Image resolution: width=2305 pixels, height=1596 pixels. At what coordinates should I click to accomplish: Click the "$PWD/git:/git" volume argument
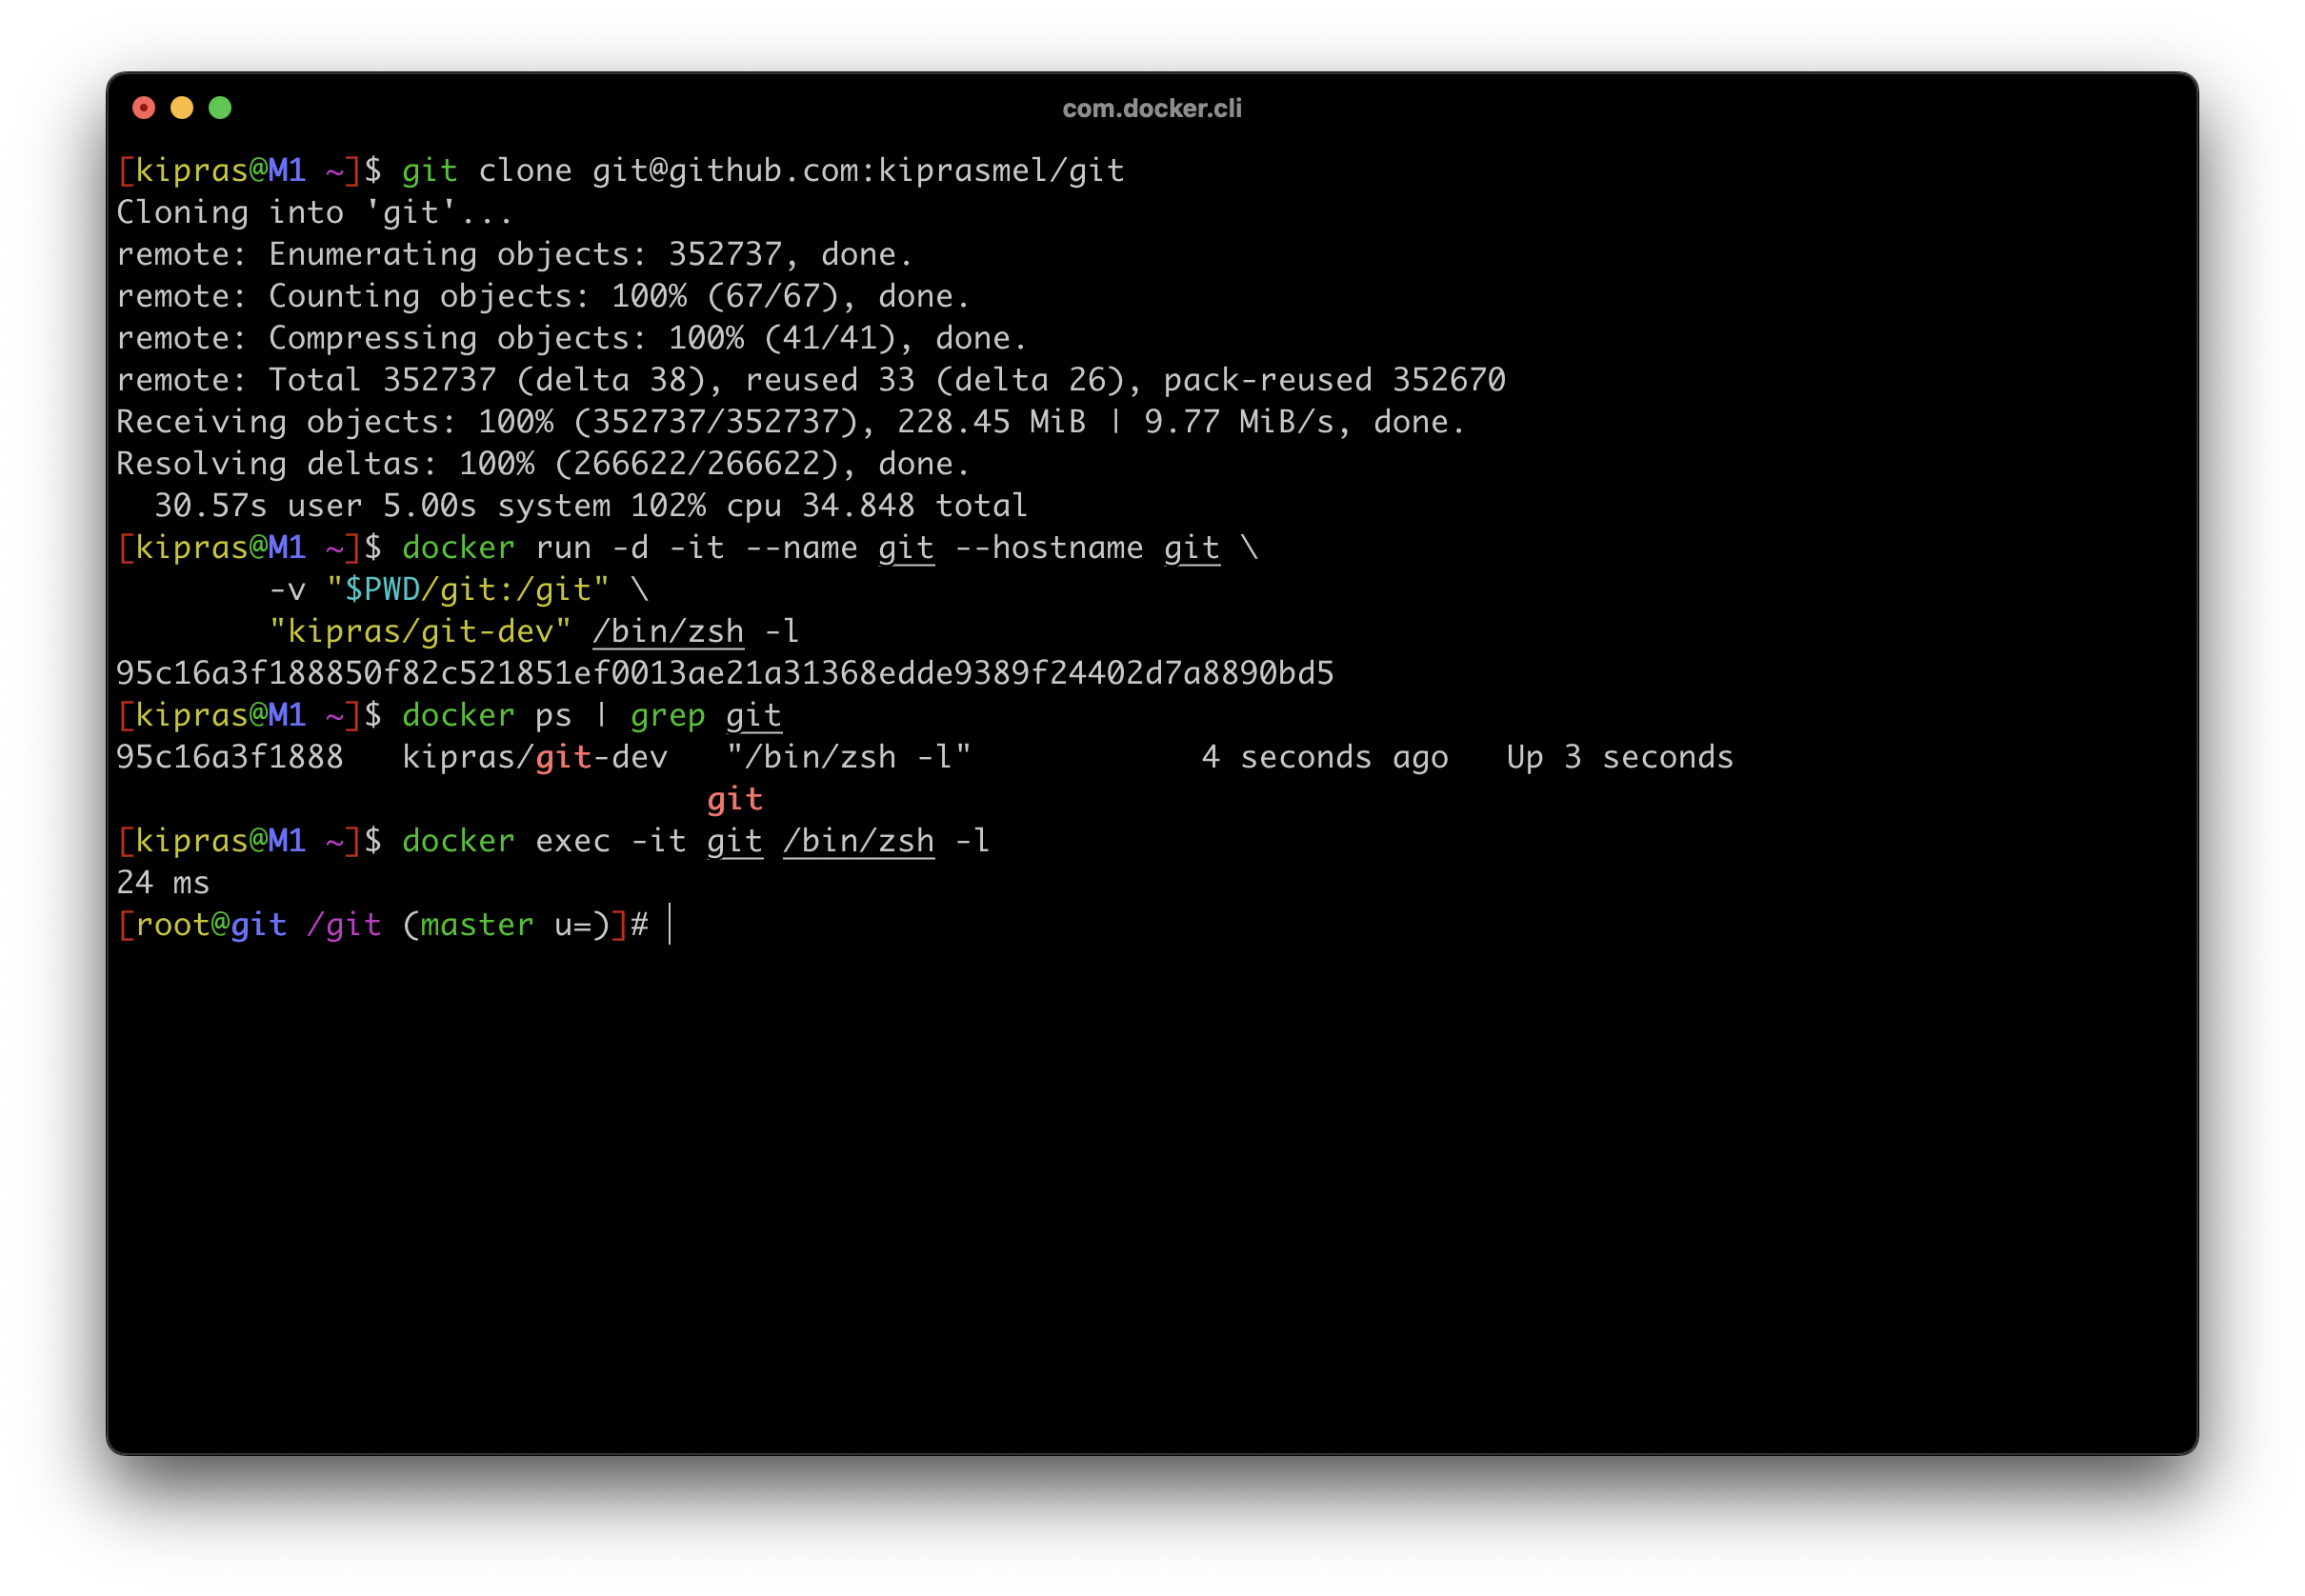coord(468,590)
